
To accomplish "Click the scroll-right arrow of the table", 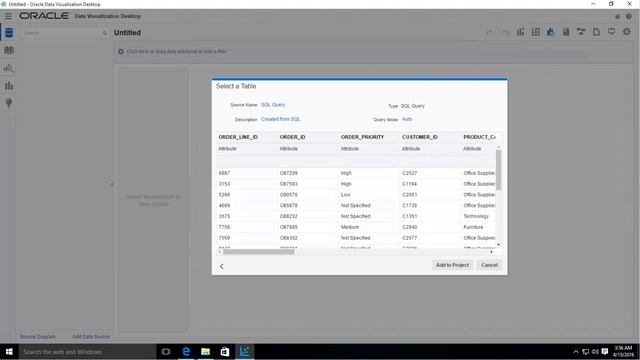I will click(491, 252).
